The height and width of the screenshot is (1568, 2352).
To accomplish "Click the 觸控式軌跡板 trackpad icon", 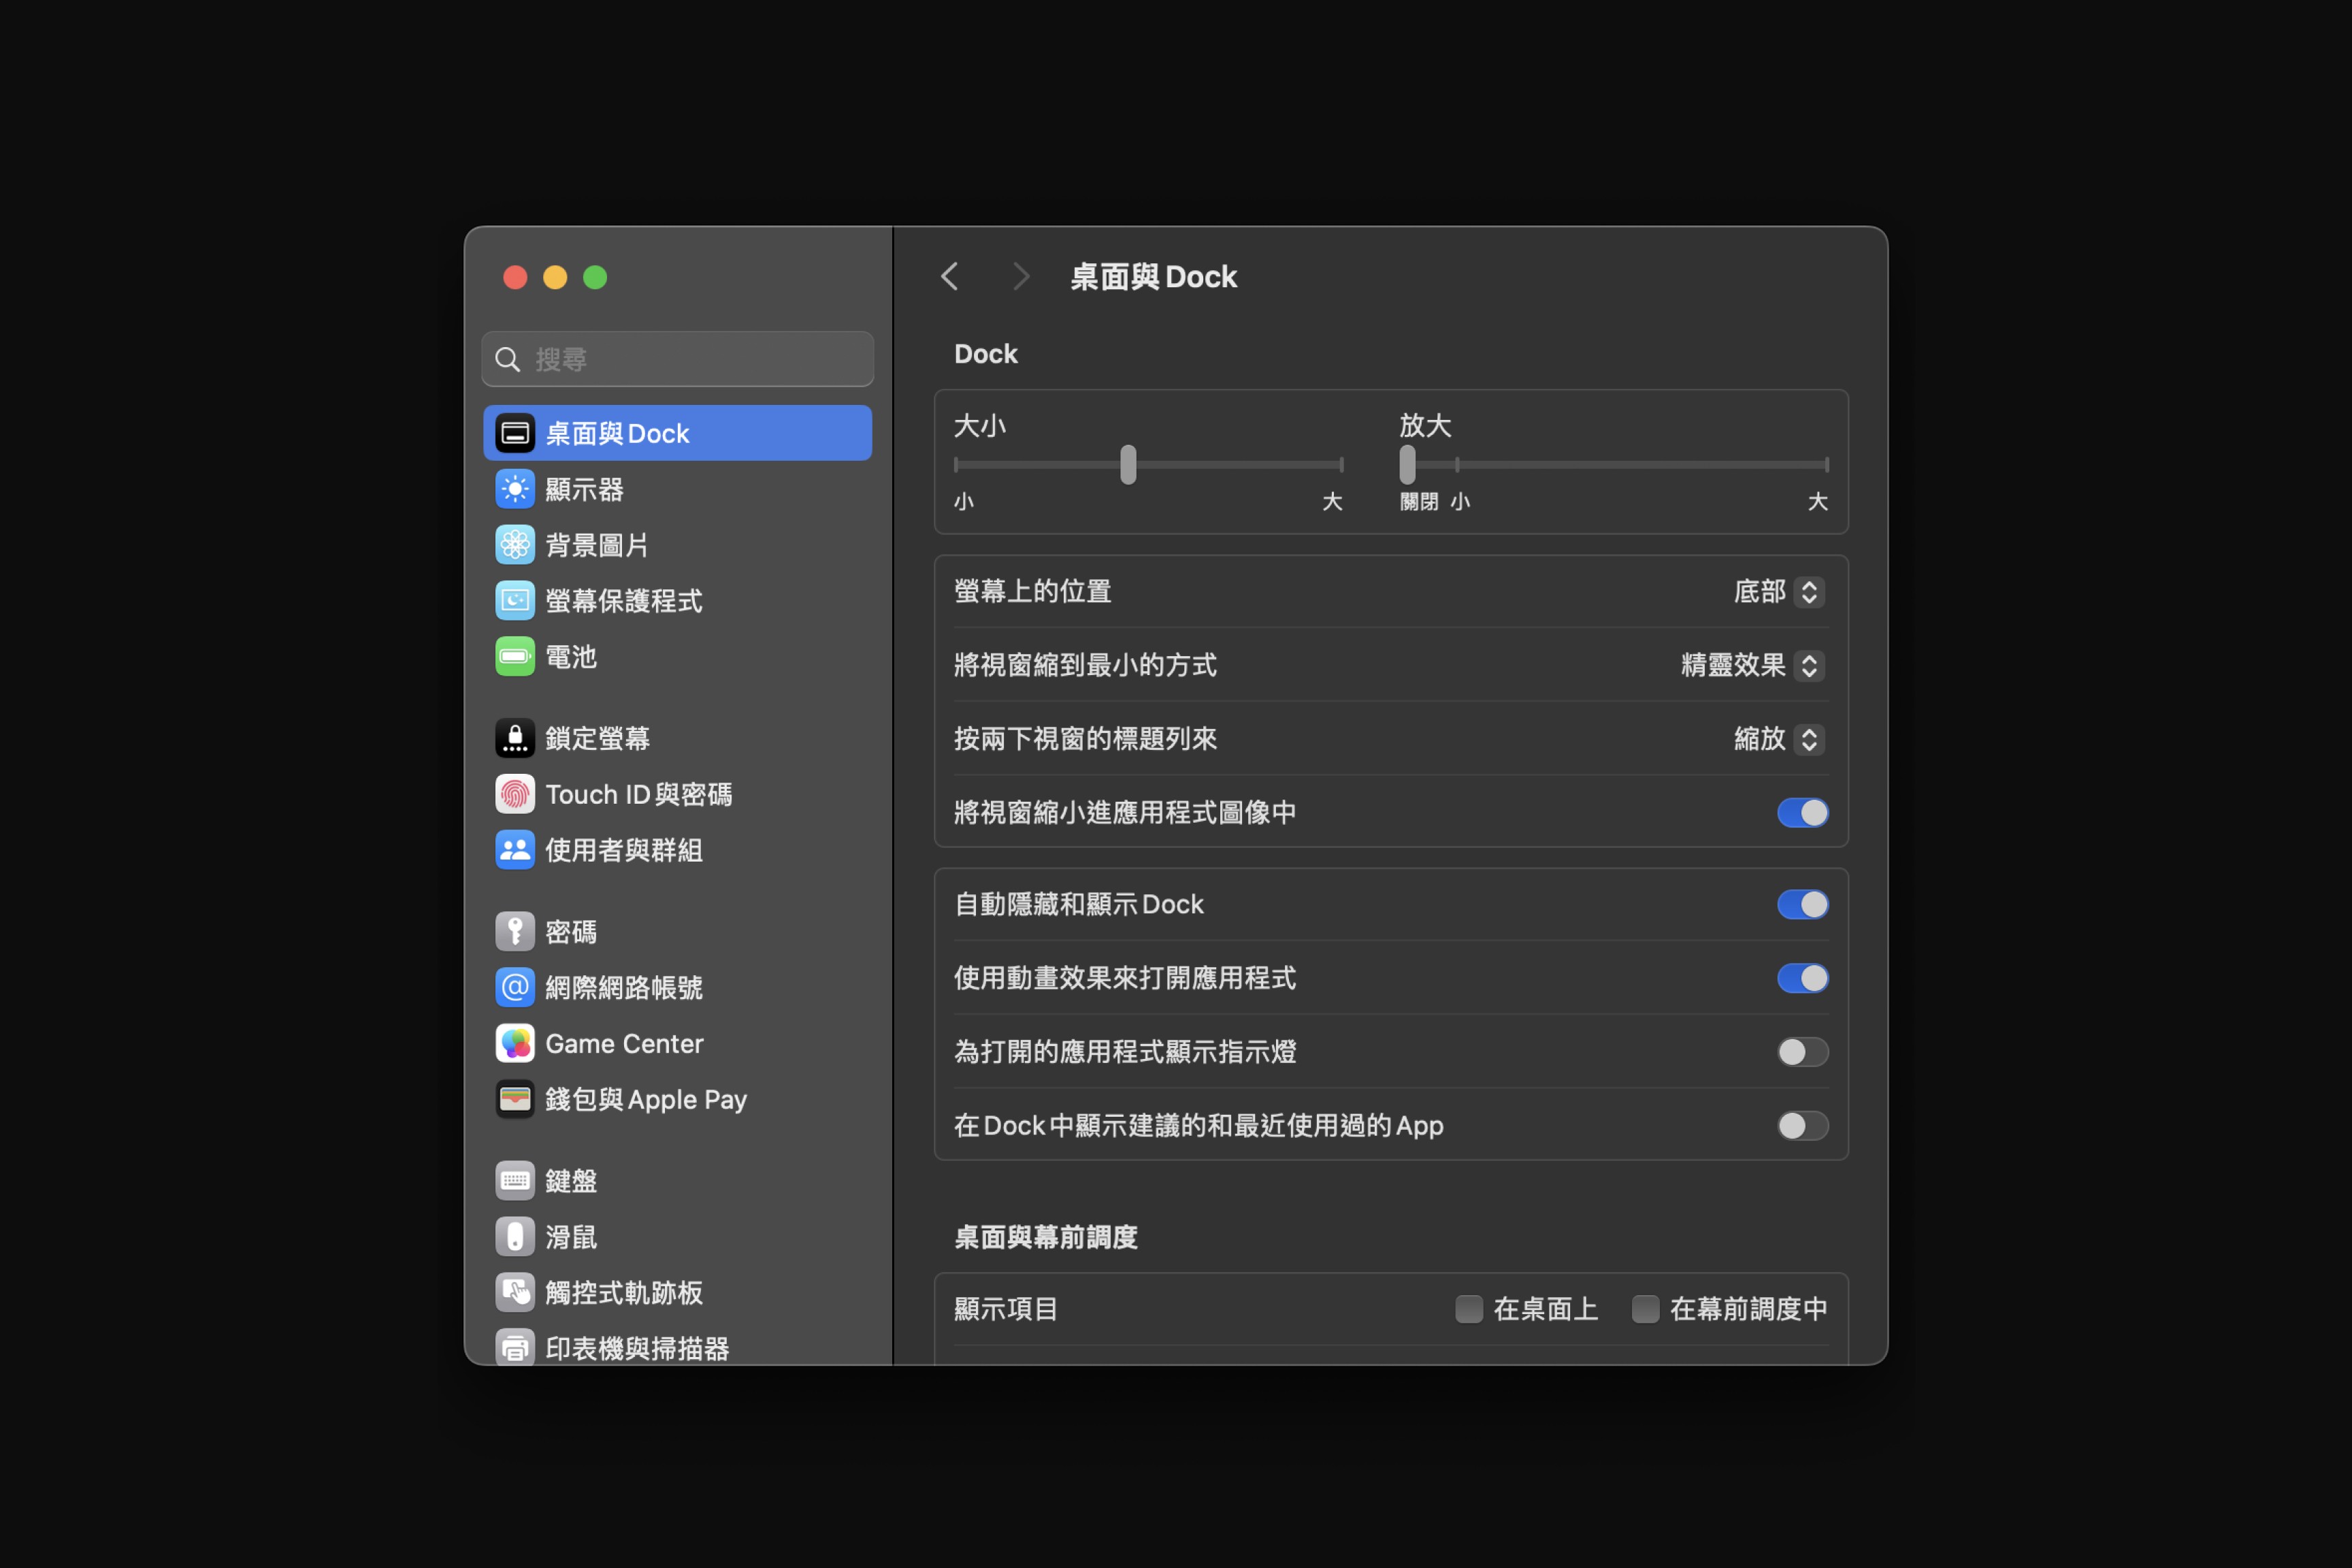I will click(515, 1292).
